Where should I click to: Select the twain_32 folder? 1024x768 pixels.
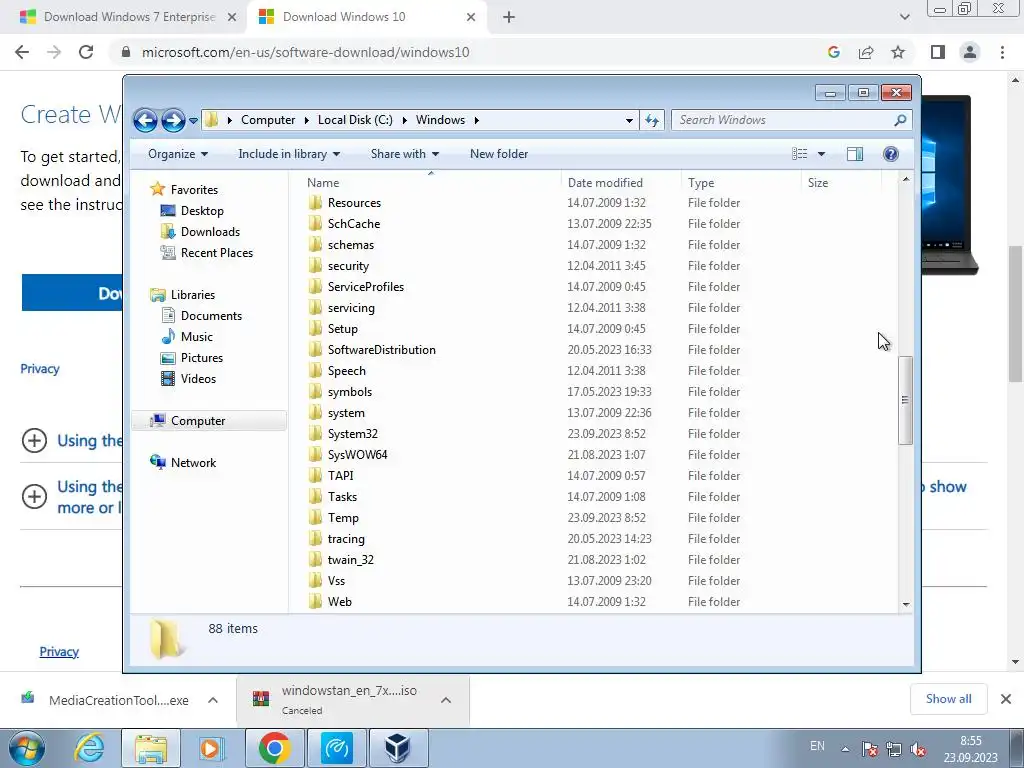pos(351,560)
